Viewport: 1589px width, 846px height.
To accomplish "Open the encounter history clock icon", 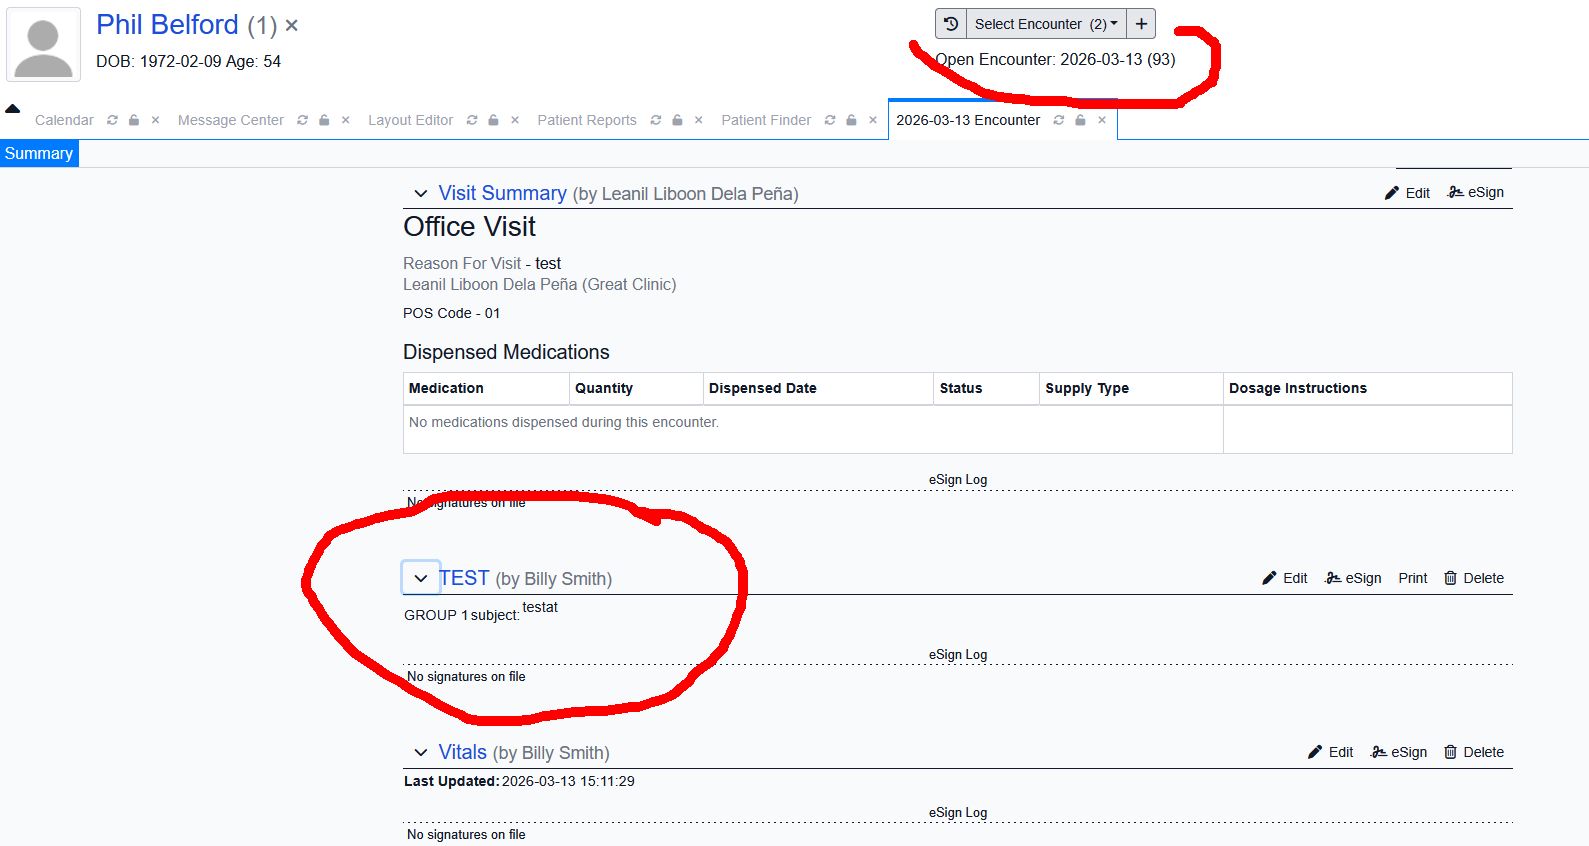I will [x=951, y=24].
